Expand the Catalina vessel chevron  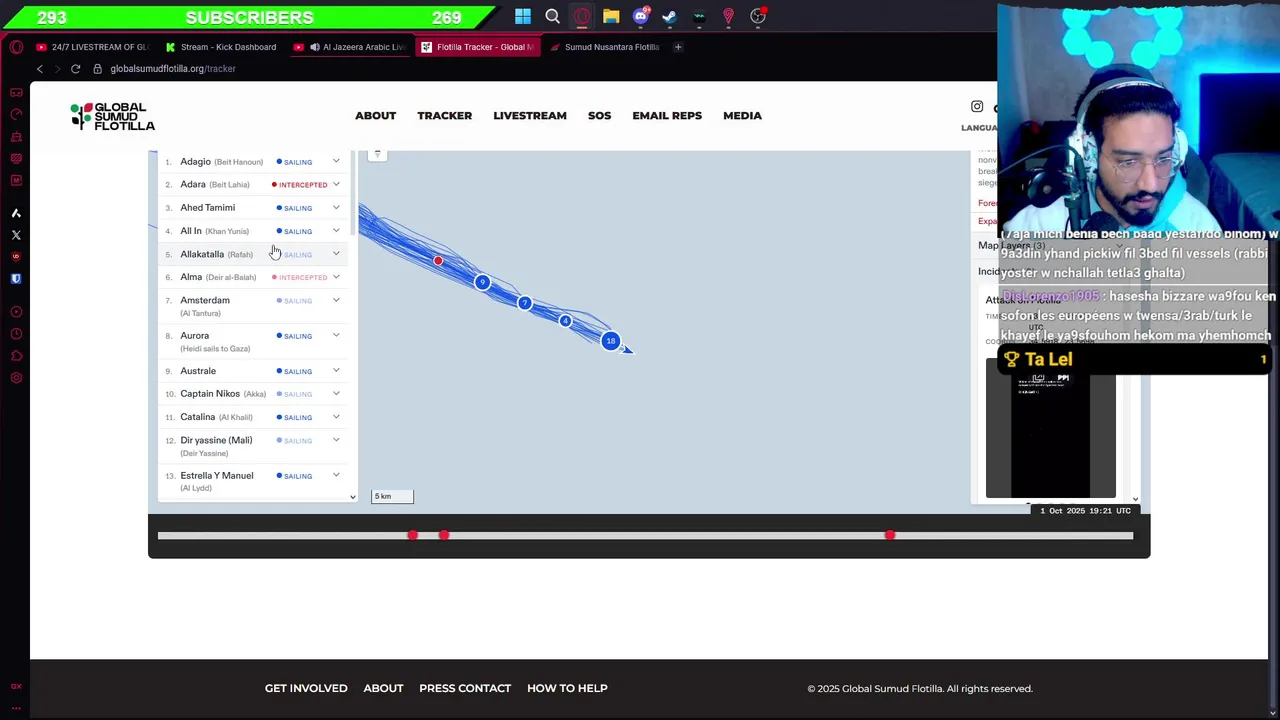tap(336, 417)
